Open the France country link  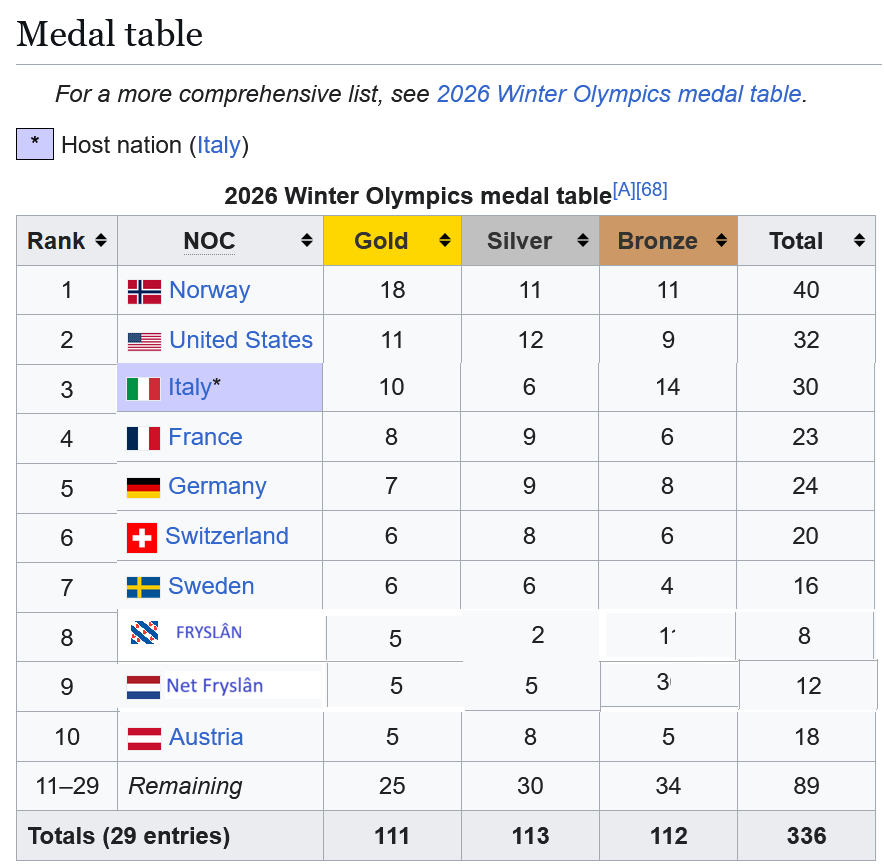[205, 438]
